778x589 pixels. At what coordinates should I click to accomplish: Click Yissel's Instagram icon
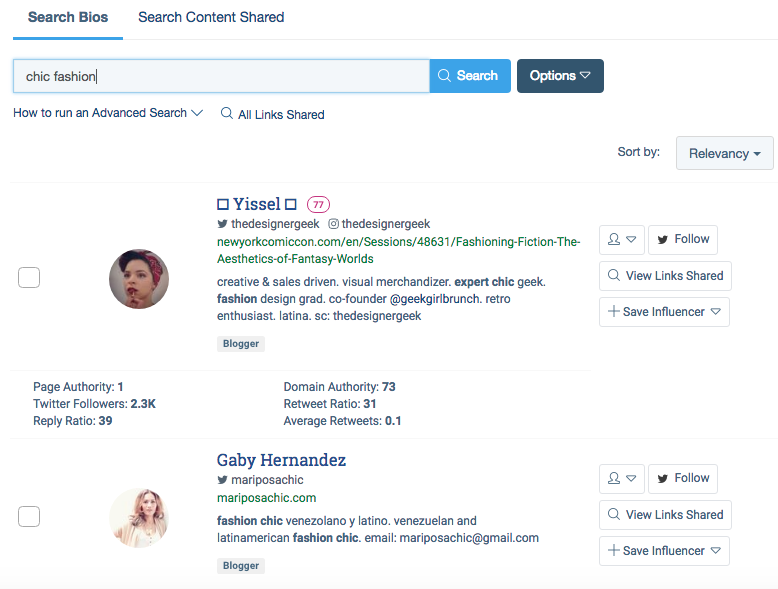click(x=333, y=224)
